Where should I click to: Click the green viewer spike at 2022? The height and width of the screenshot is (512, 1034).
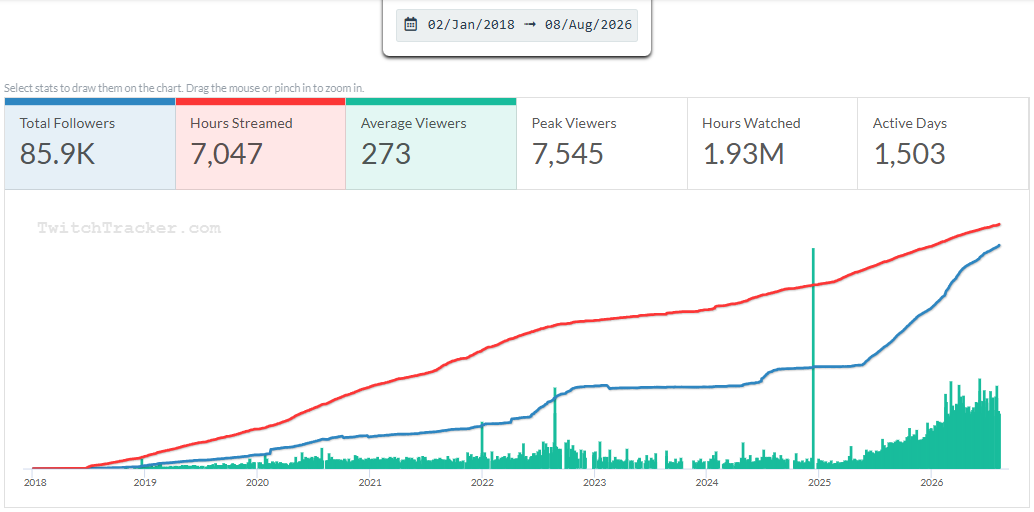pos(482,445)
